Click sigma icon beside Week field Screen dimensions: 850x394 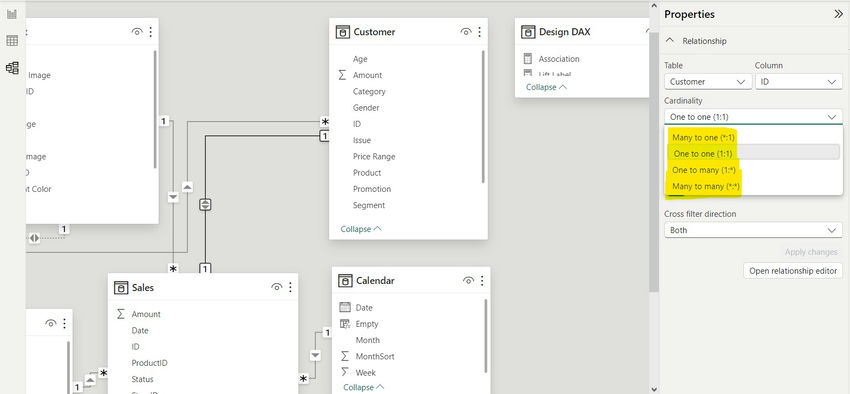tap(345, 372)
